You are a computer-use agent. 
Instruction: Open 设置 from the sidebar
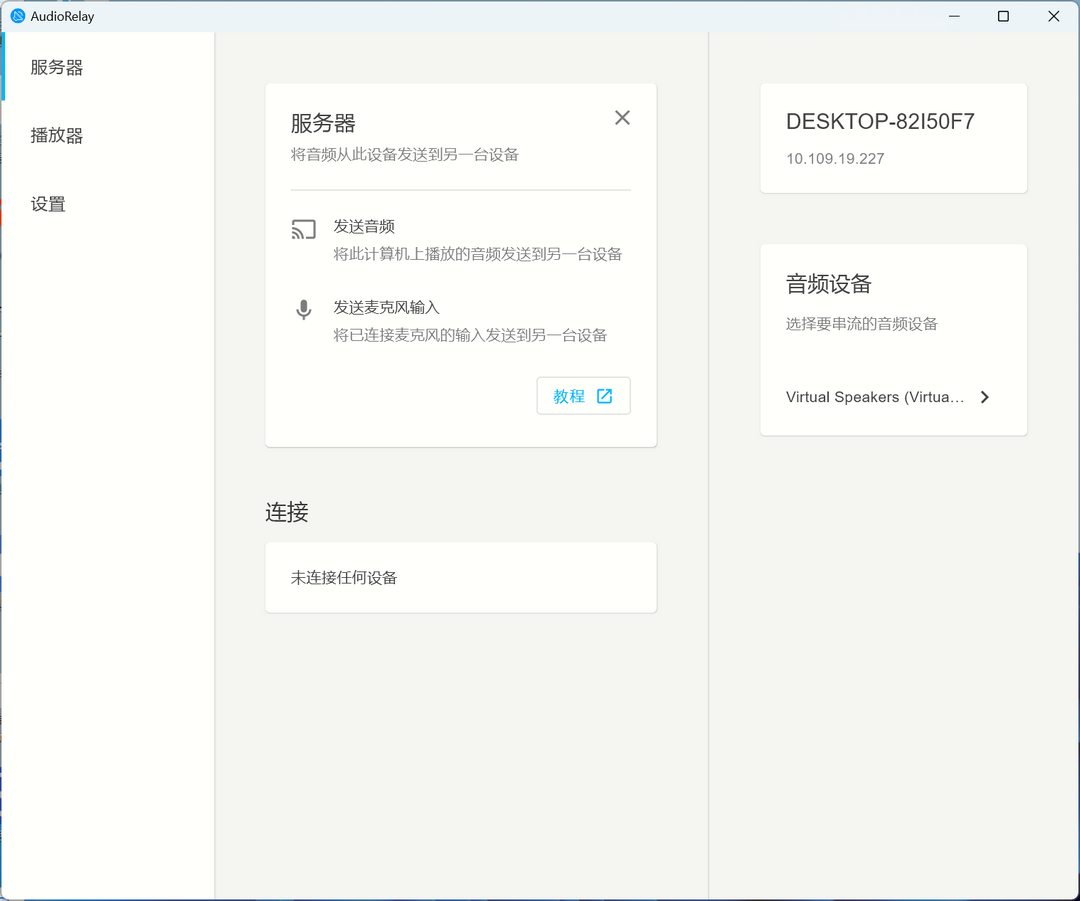(x=48, y=203)
